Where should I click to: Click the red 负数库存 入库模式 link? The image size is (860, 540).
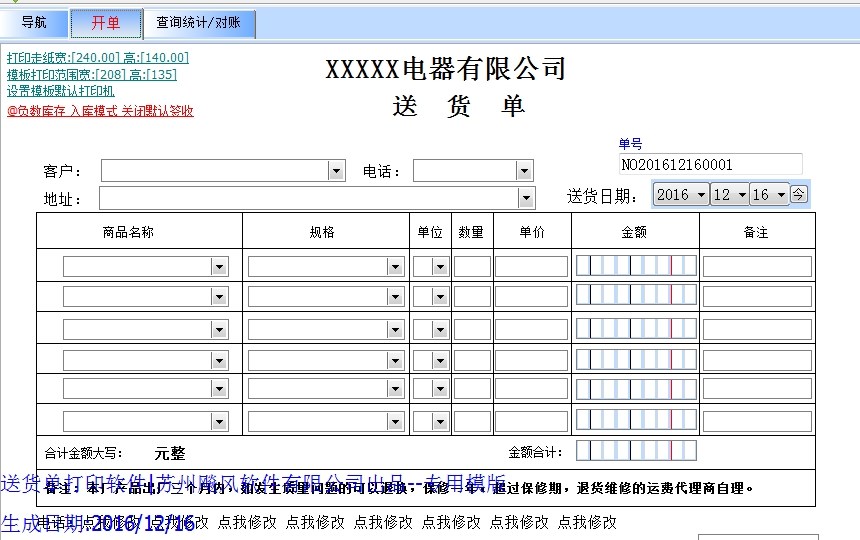[x=100, y=111]
